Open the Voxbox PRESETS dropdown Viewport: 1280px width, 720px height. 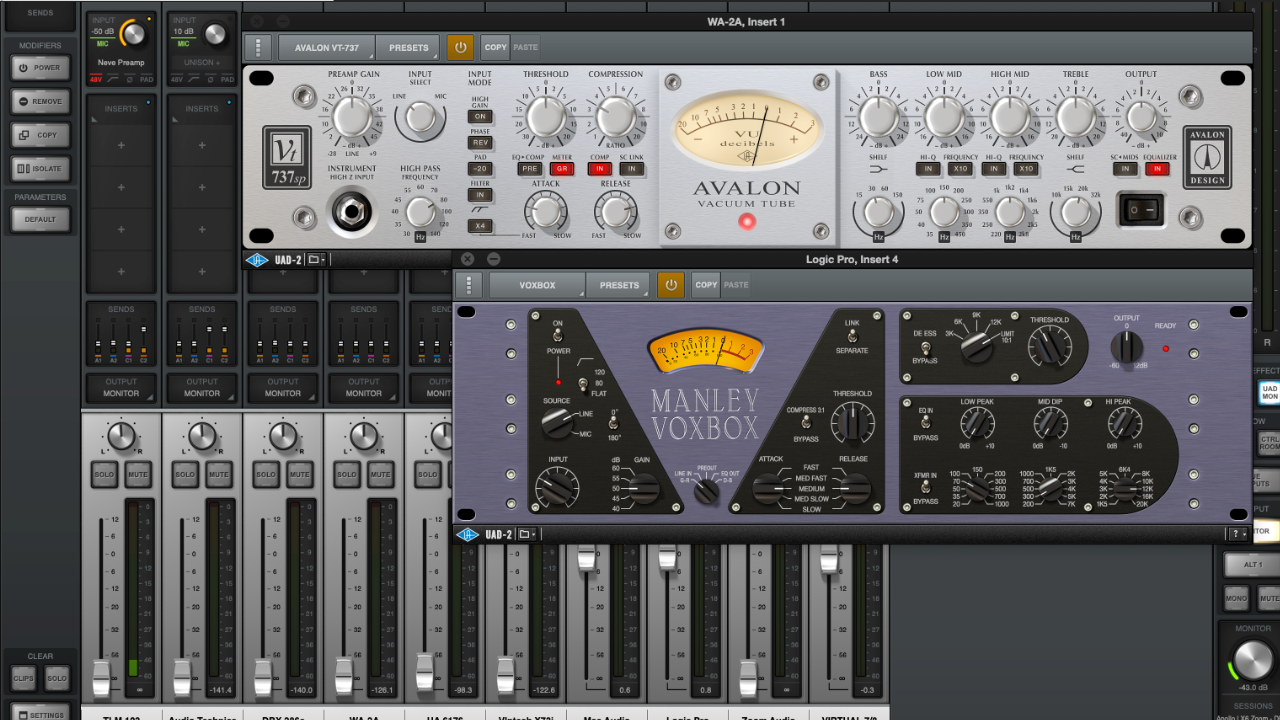point(619,285)
